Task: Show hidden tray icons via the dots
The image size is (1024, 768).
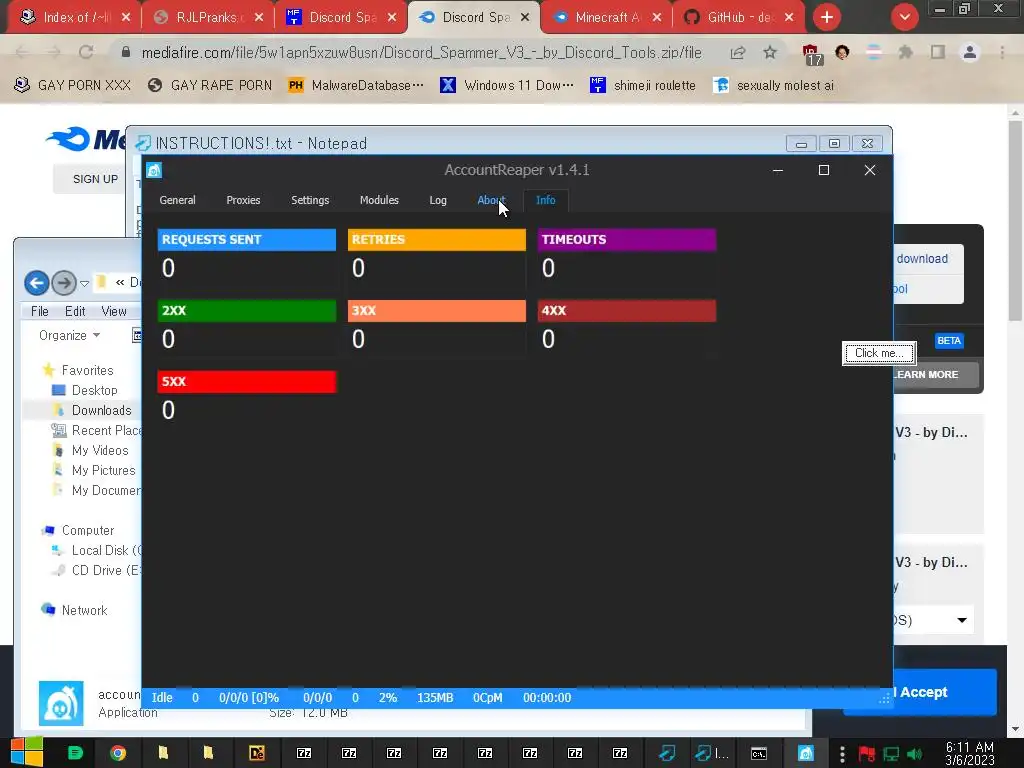Action: 842,754
